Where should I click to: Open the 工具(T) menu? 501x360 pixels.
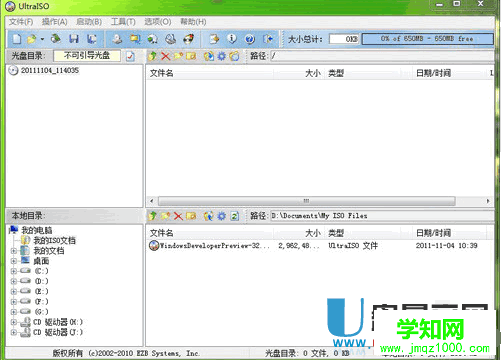point(123,22)
